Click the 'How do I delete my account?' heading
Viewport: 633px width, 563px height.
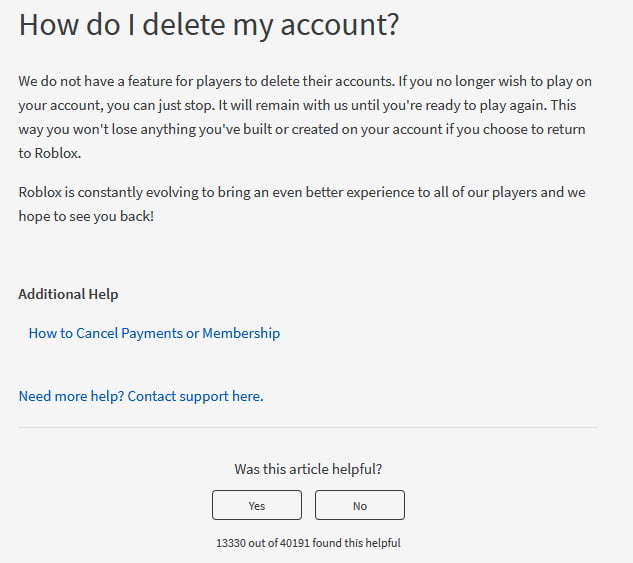209,25
